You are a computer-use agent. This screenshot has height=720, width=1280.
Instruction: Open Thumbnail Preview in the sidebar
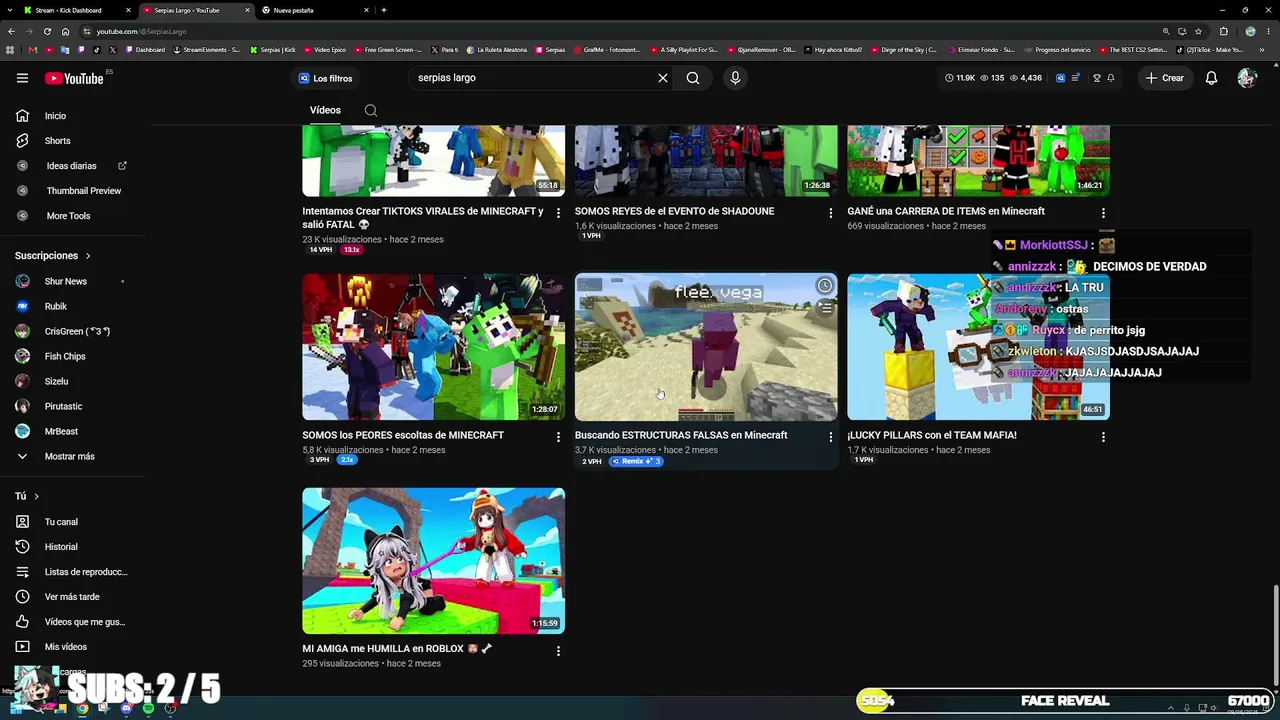83,191
